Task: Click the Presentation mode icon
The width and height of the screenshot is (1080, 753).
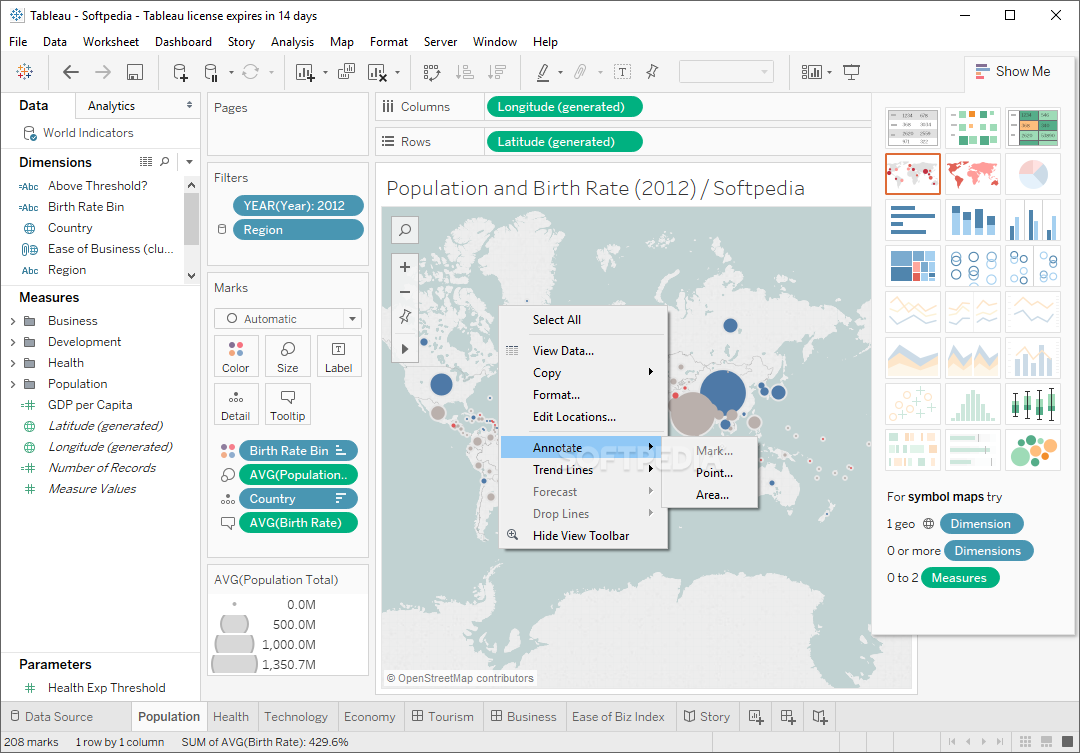Action: tap(851, 72)
